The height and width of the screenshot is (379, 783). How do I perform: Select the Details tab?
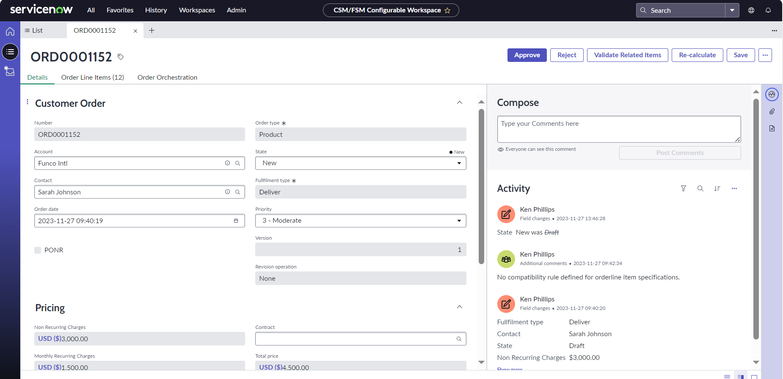pyautogui.click(x=37, y=77)
